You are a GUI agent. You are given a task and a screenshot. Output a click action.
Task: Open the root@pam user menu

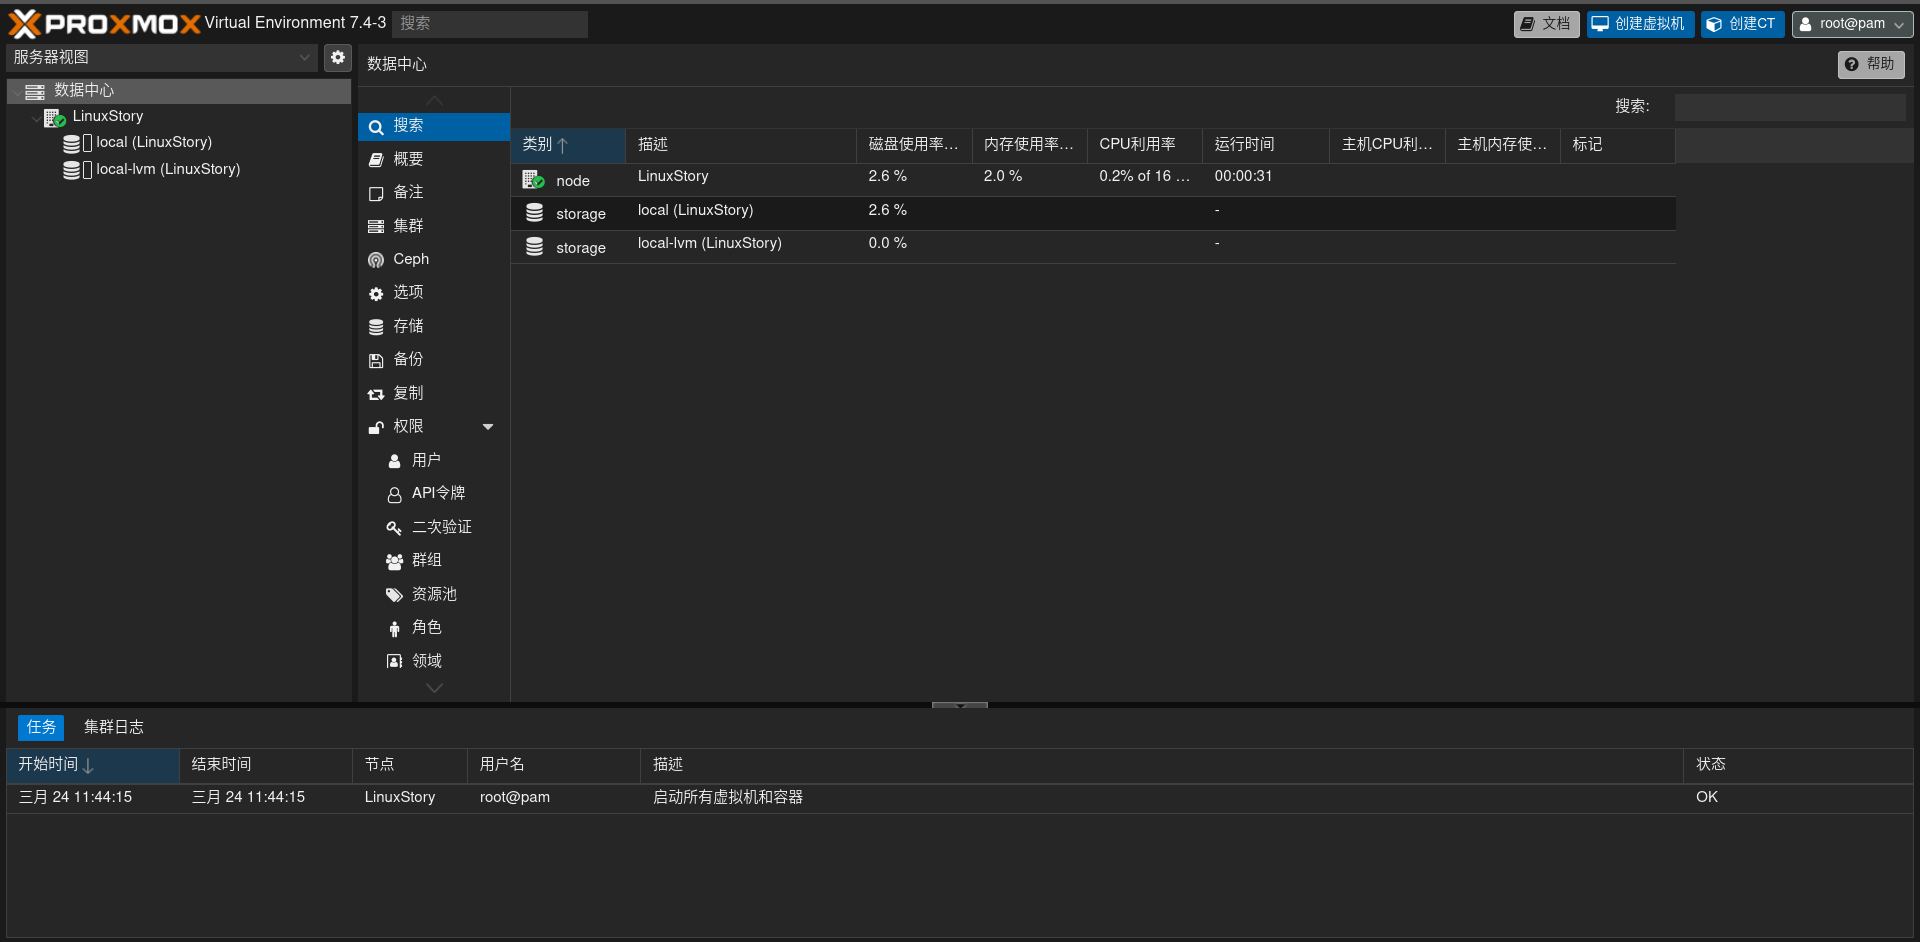pyautogui.click(x=1852, y=24)
